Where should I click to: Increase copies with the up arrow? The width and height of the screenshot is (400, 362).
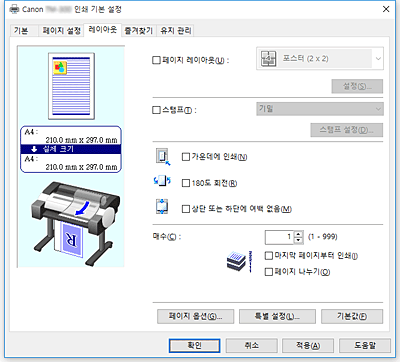(x=299, y=234)
